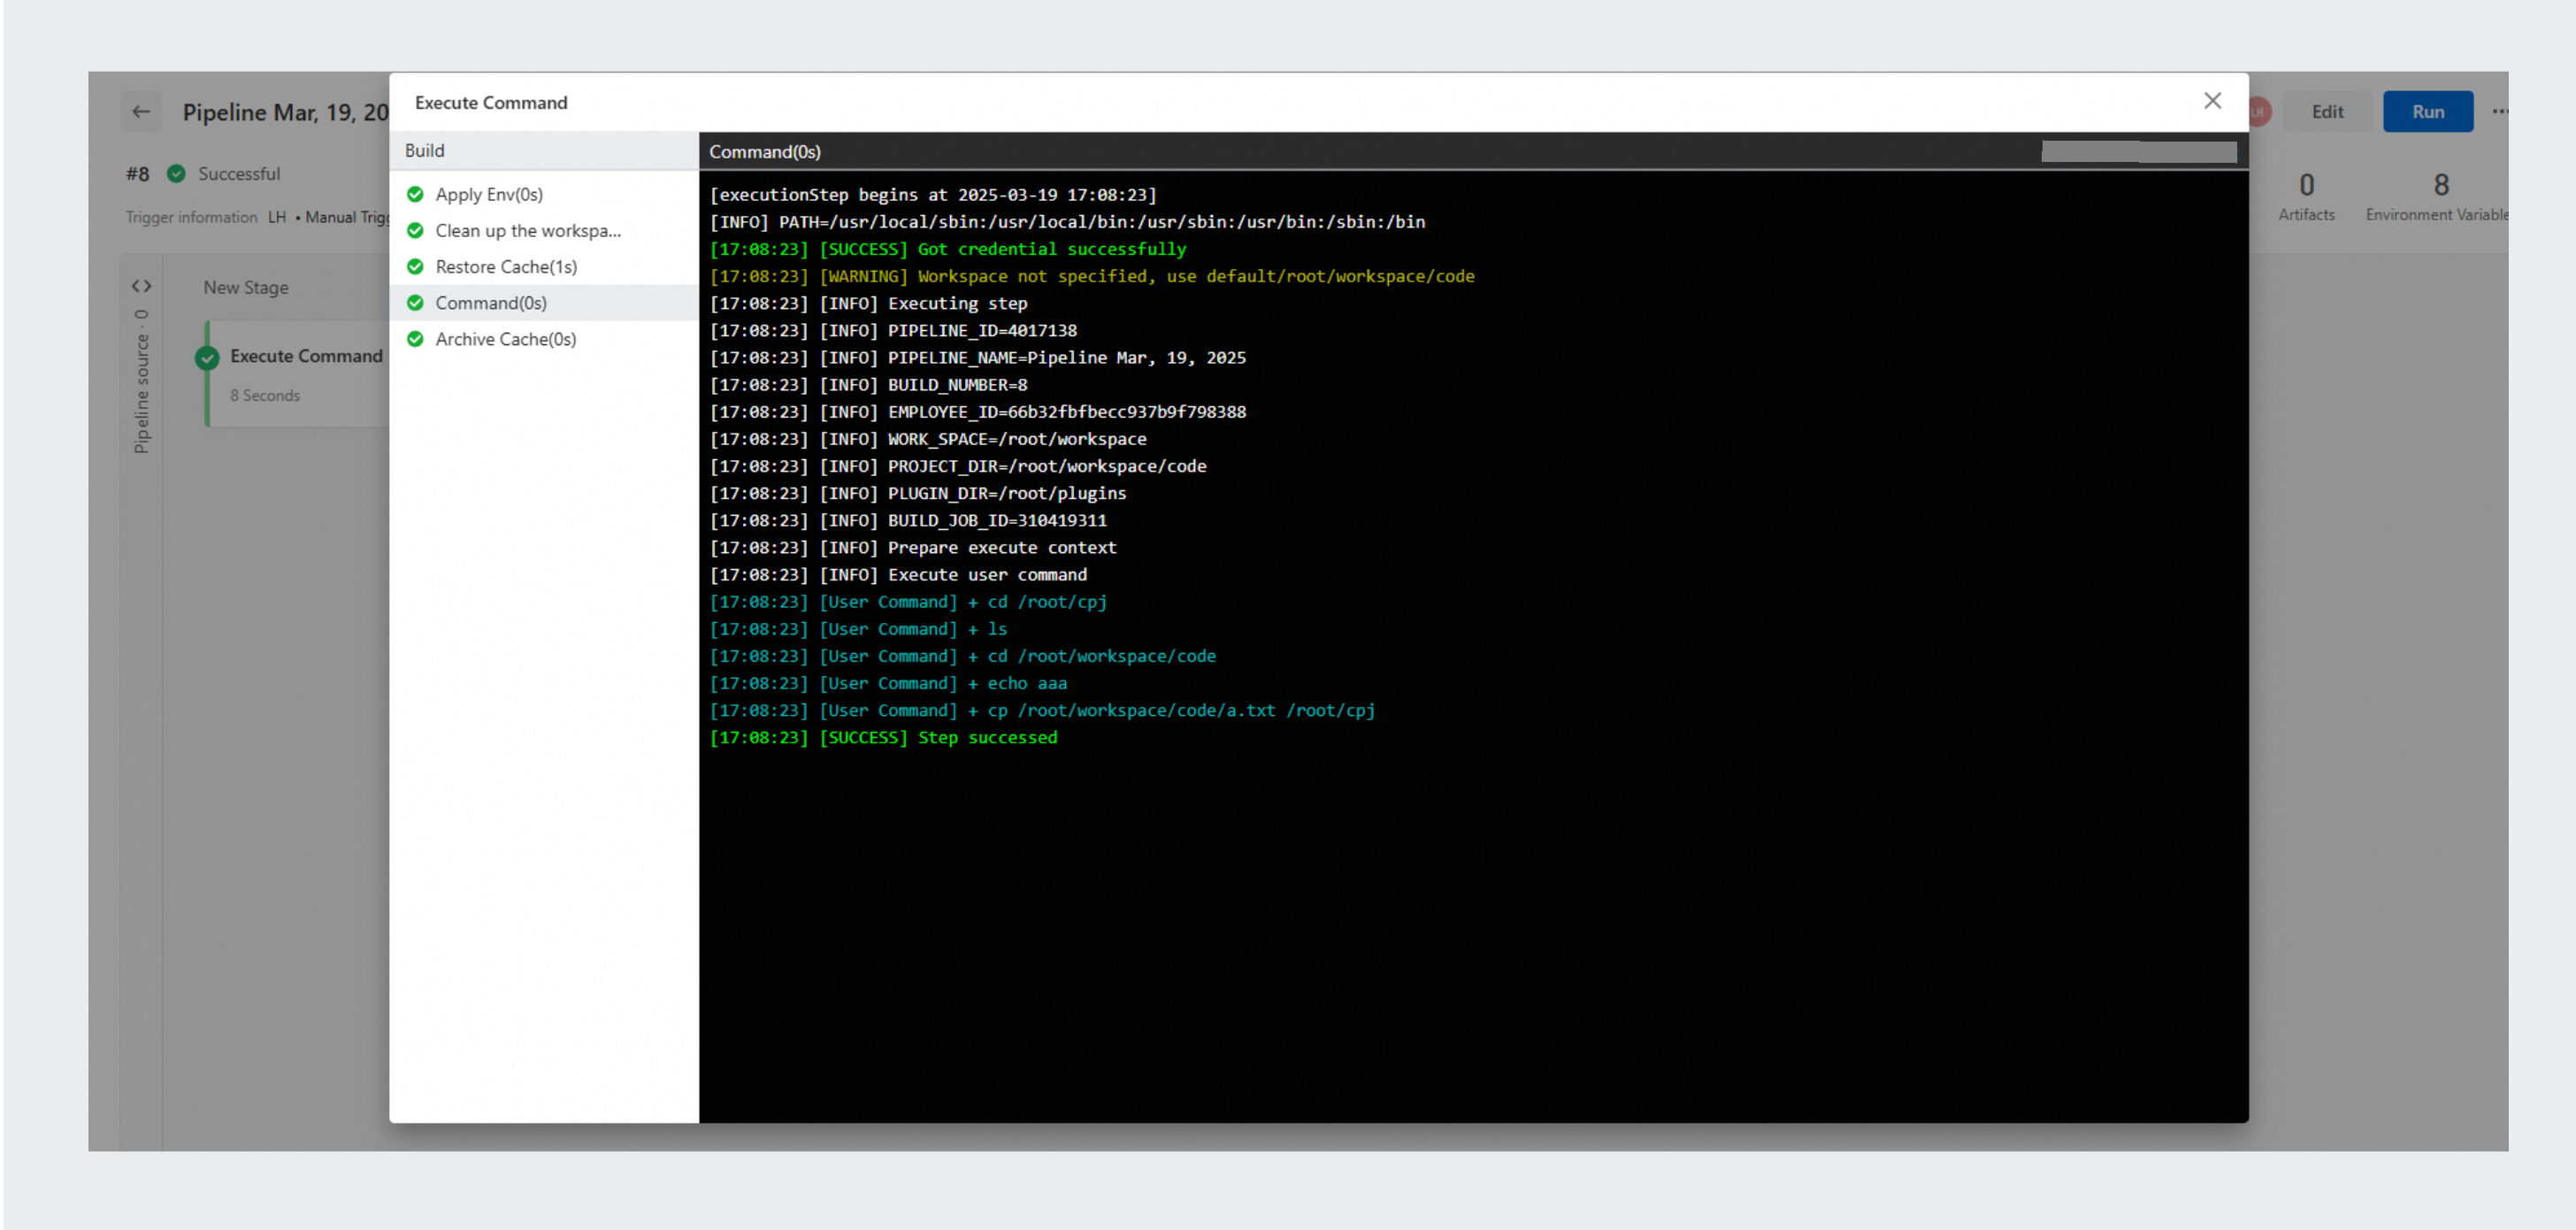
Task: Click the Build section header
Action: [x=425, y=151]
